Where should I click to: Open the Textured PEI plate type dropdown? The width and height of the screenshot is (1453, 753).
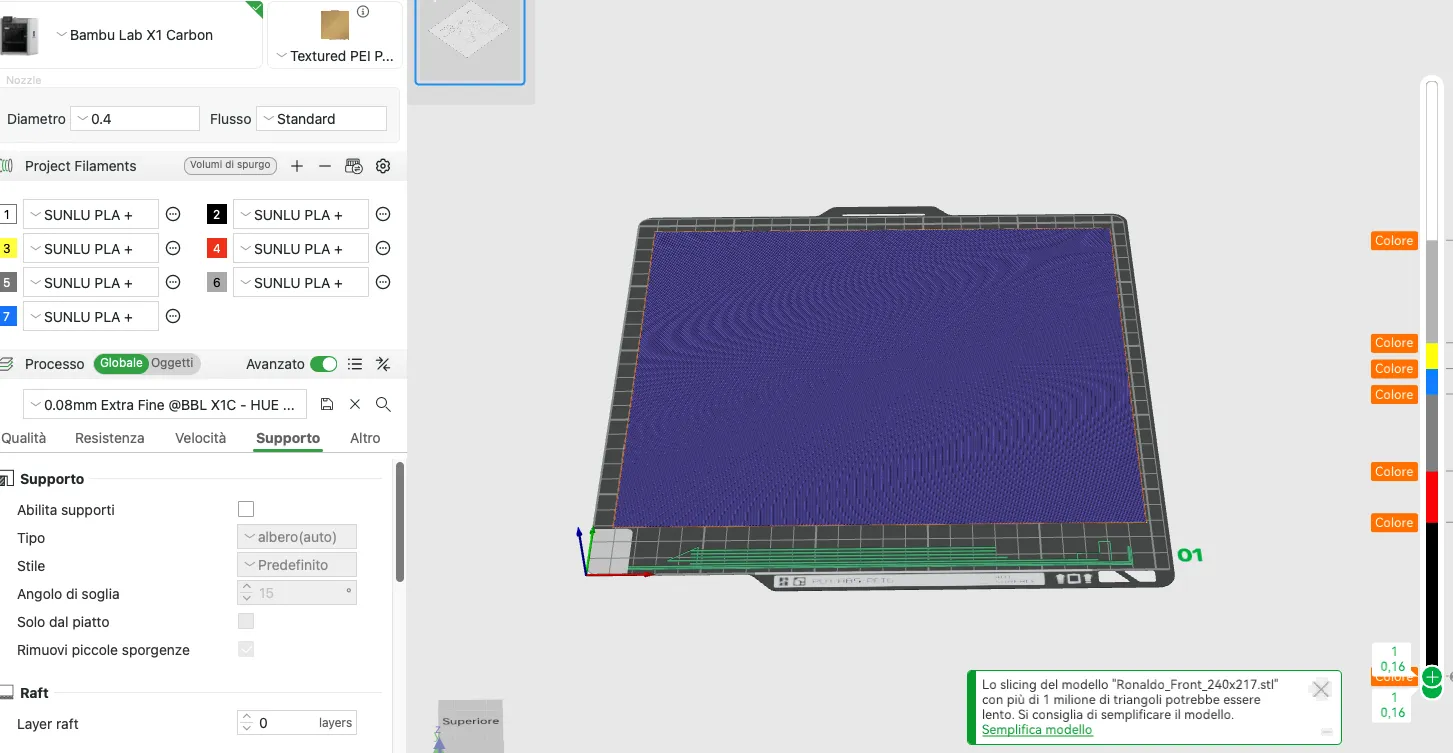pyautogui.click(x=335, y=56)
